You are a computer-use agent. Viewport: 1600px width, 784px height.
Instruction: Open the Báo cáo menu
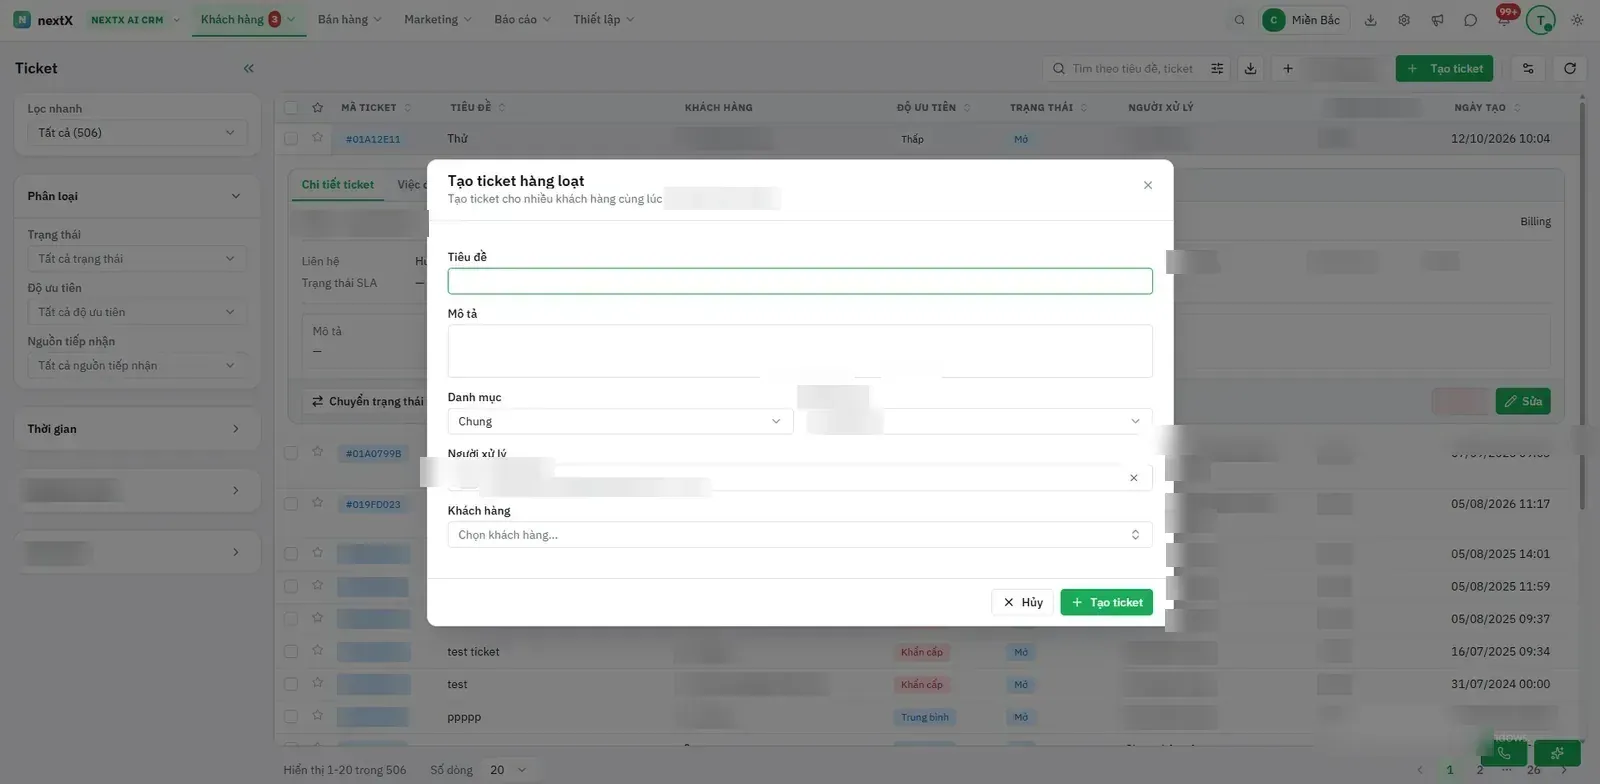(x=522, y=19)
